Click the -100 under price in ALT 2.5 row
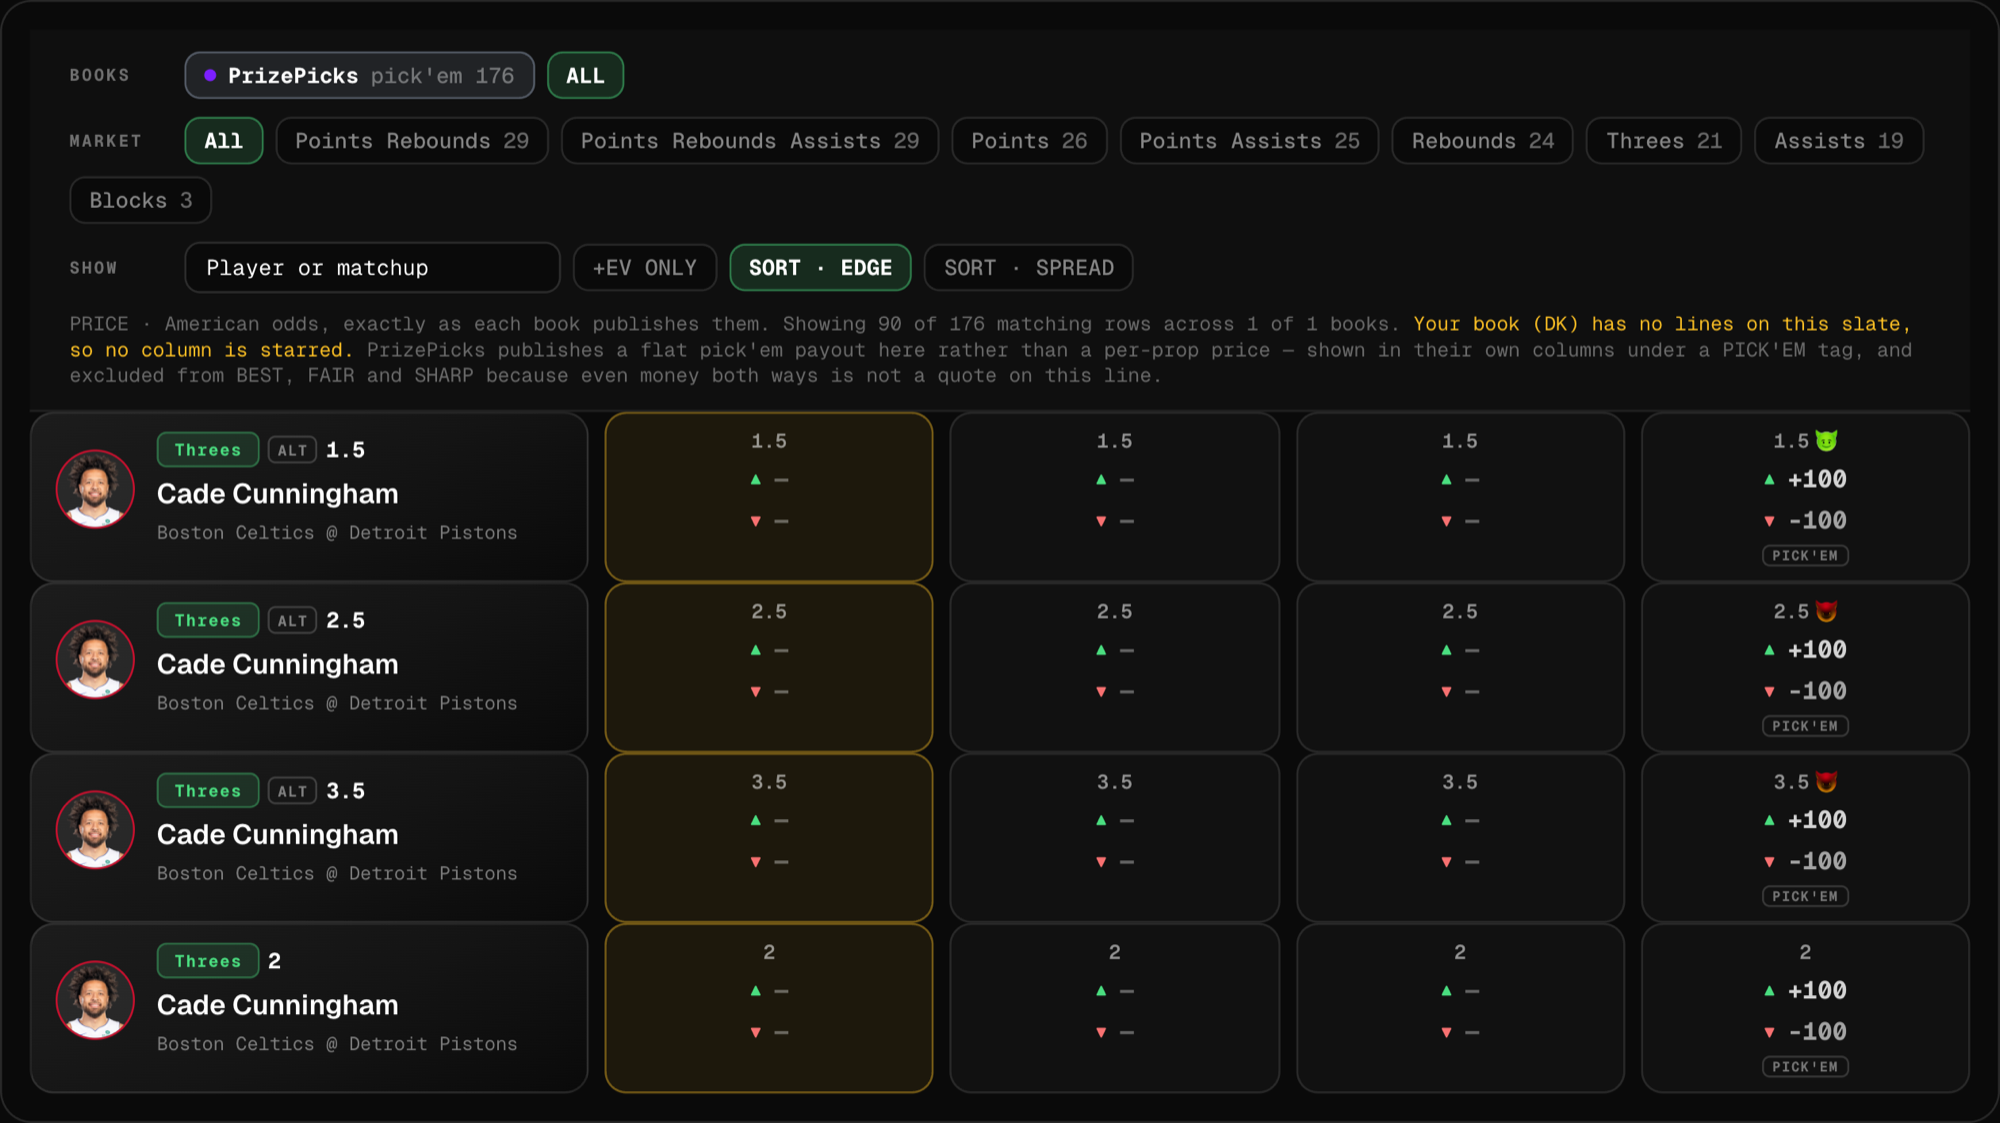This screenshot has height=1123, width=2000. pyautogui.click(x=1817, y=691)
